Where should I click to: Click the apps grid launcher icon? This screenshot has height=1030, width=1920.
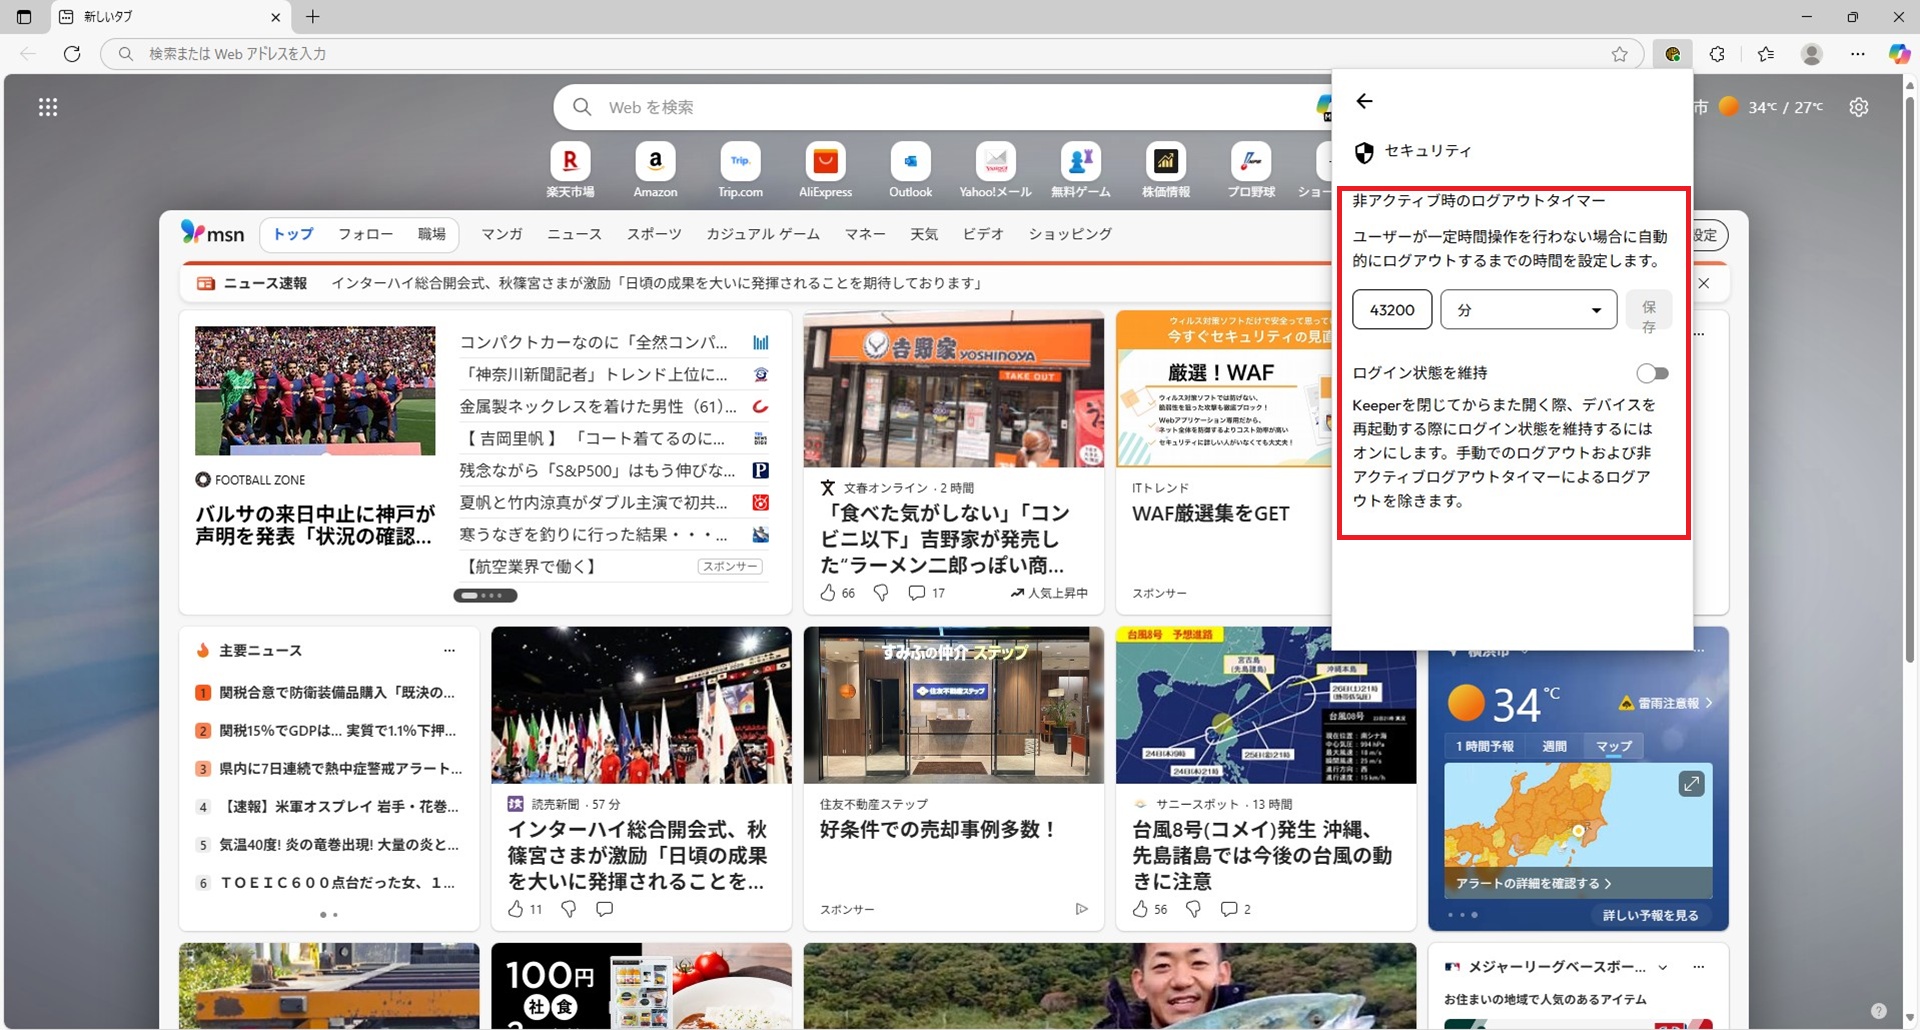[x=48, y=107]
